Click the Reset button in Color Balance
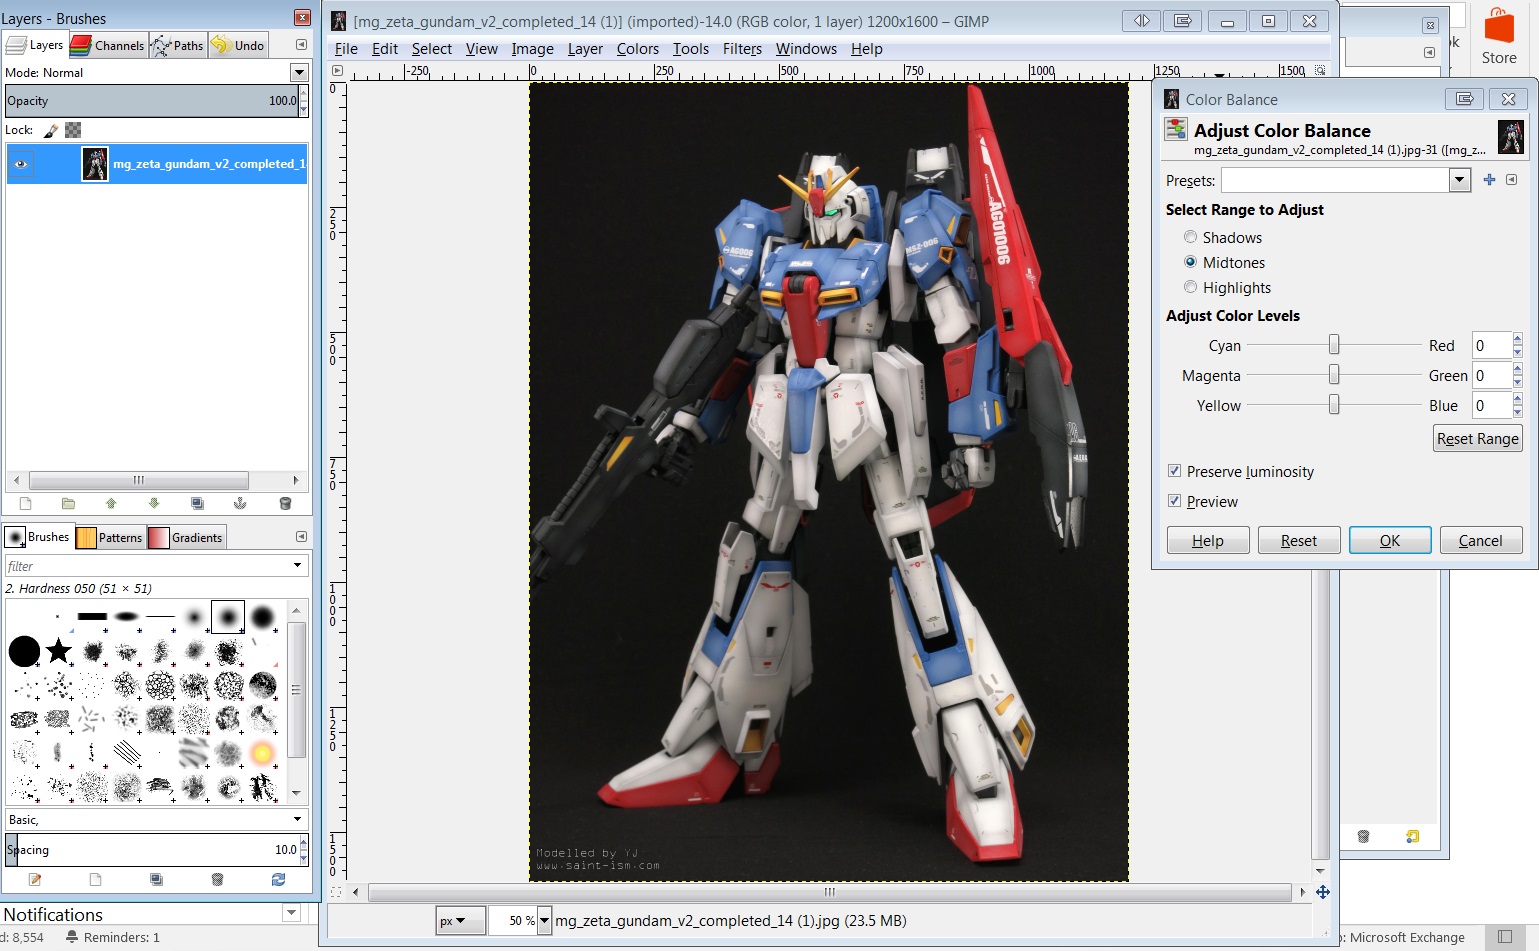This screenshot has height=951, width=1539. coord(1299,541)
